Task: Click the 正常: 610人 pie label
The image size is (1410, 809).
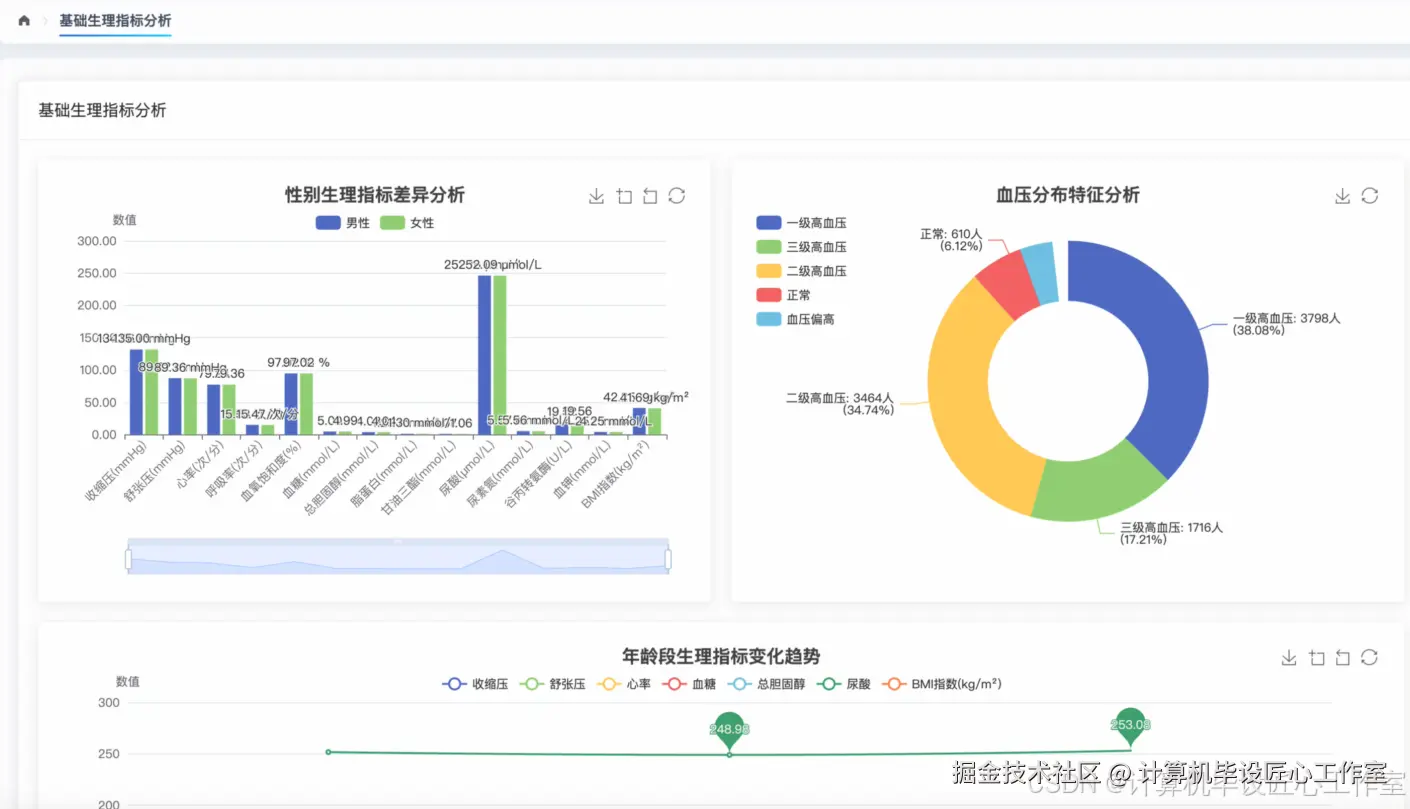Action: coord(951,240)
